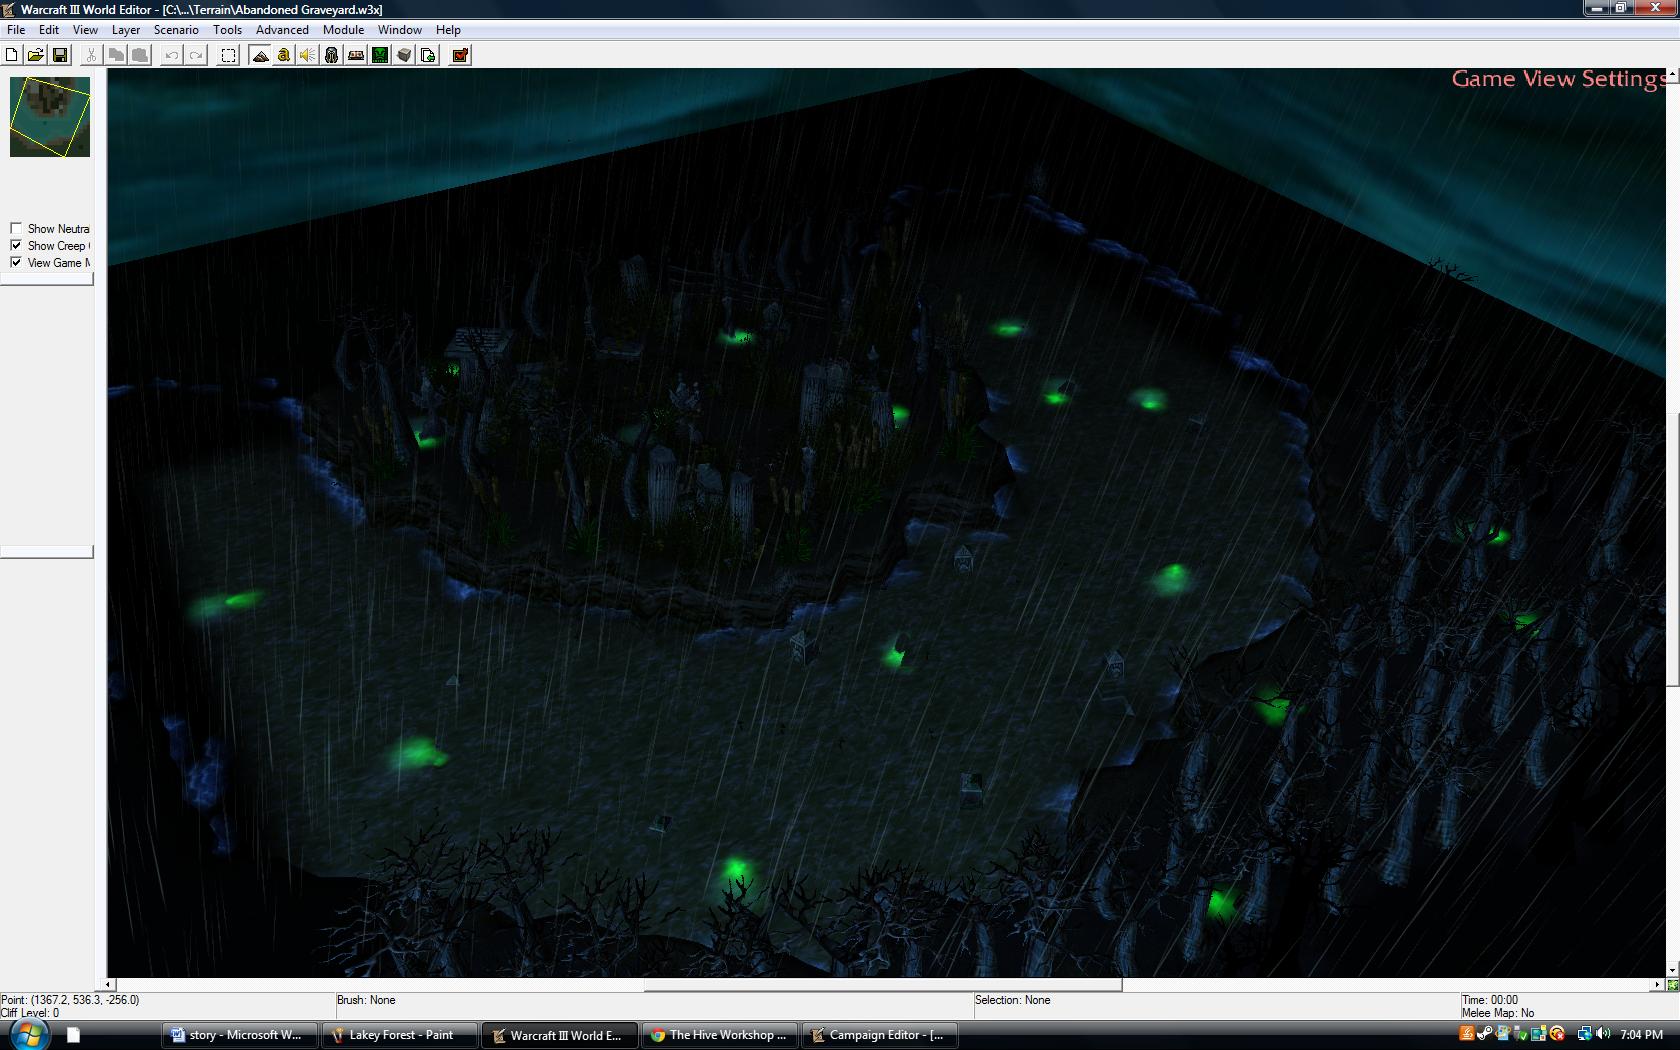
Task: Click the horizontal scrollbar thumb
Action: coord(883,985)
